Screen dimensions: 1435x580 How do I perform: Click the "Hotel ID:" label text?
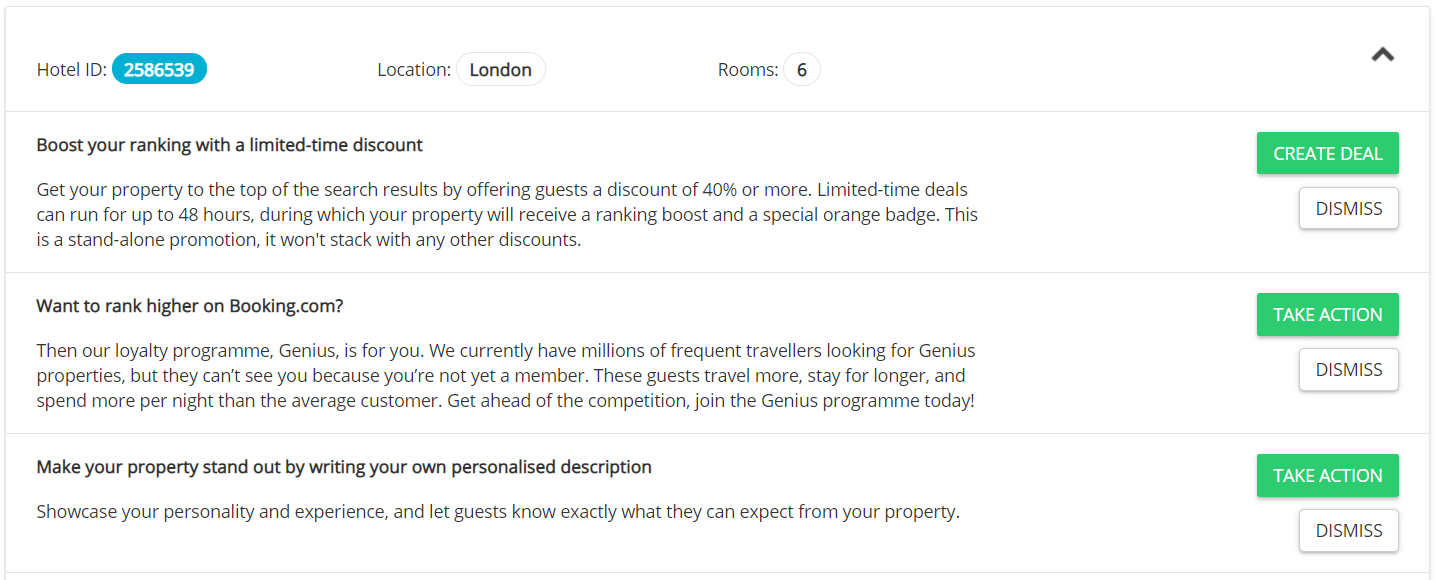click(71, 70)
